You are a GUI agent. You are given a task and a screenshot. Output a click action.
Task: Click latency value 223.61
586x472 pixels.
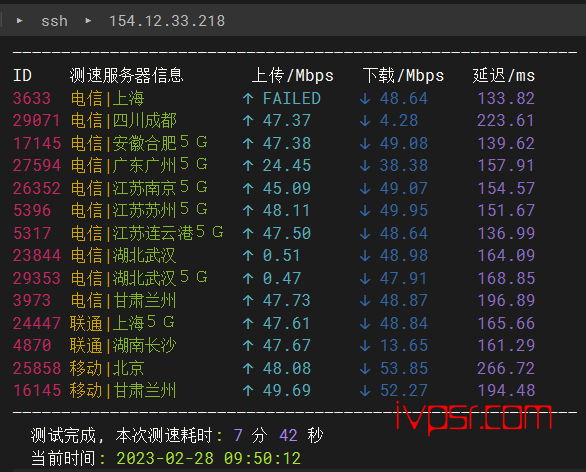coord(506,121)
